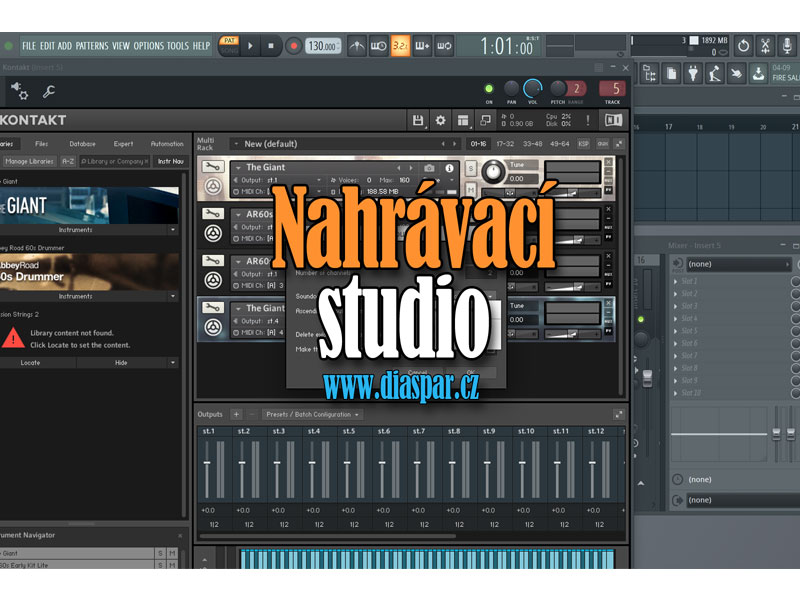Click the plugin wrench icon below Kontakt title
Image resolution: width=800 pixels, height=600 pixels.
(48, 92)
